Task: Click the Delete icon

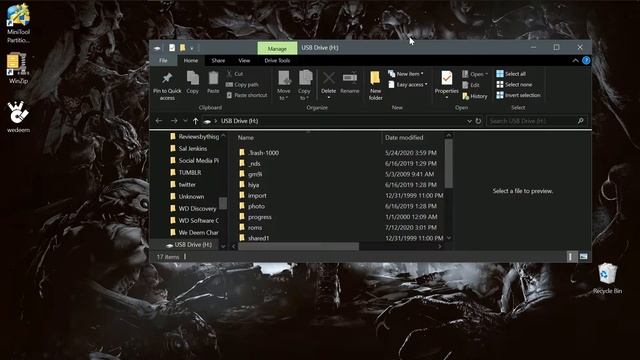Action: tap(329, 78)
